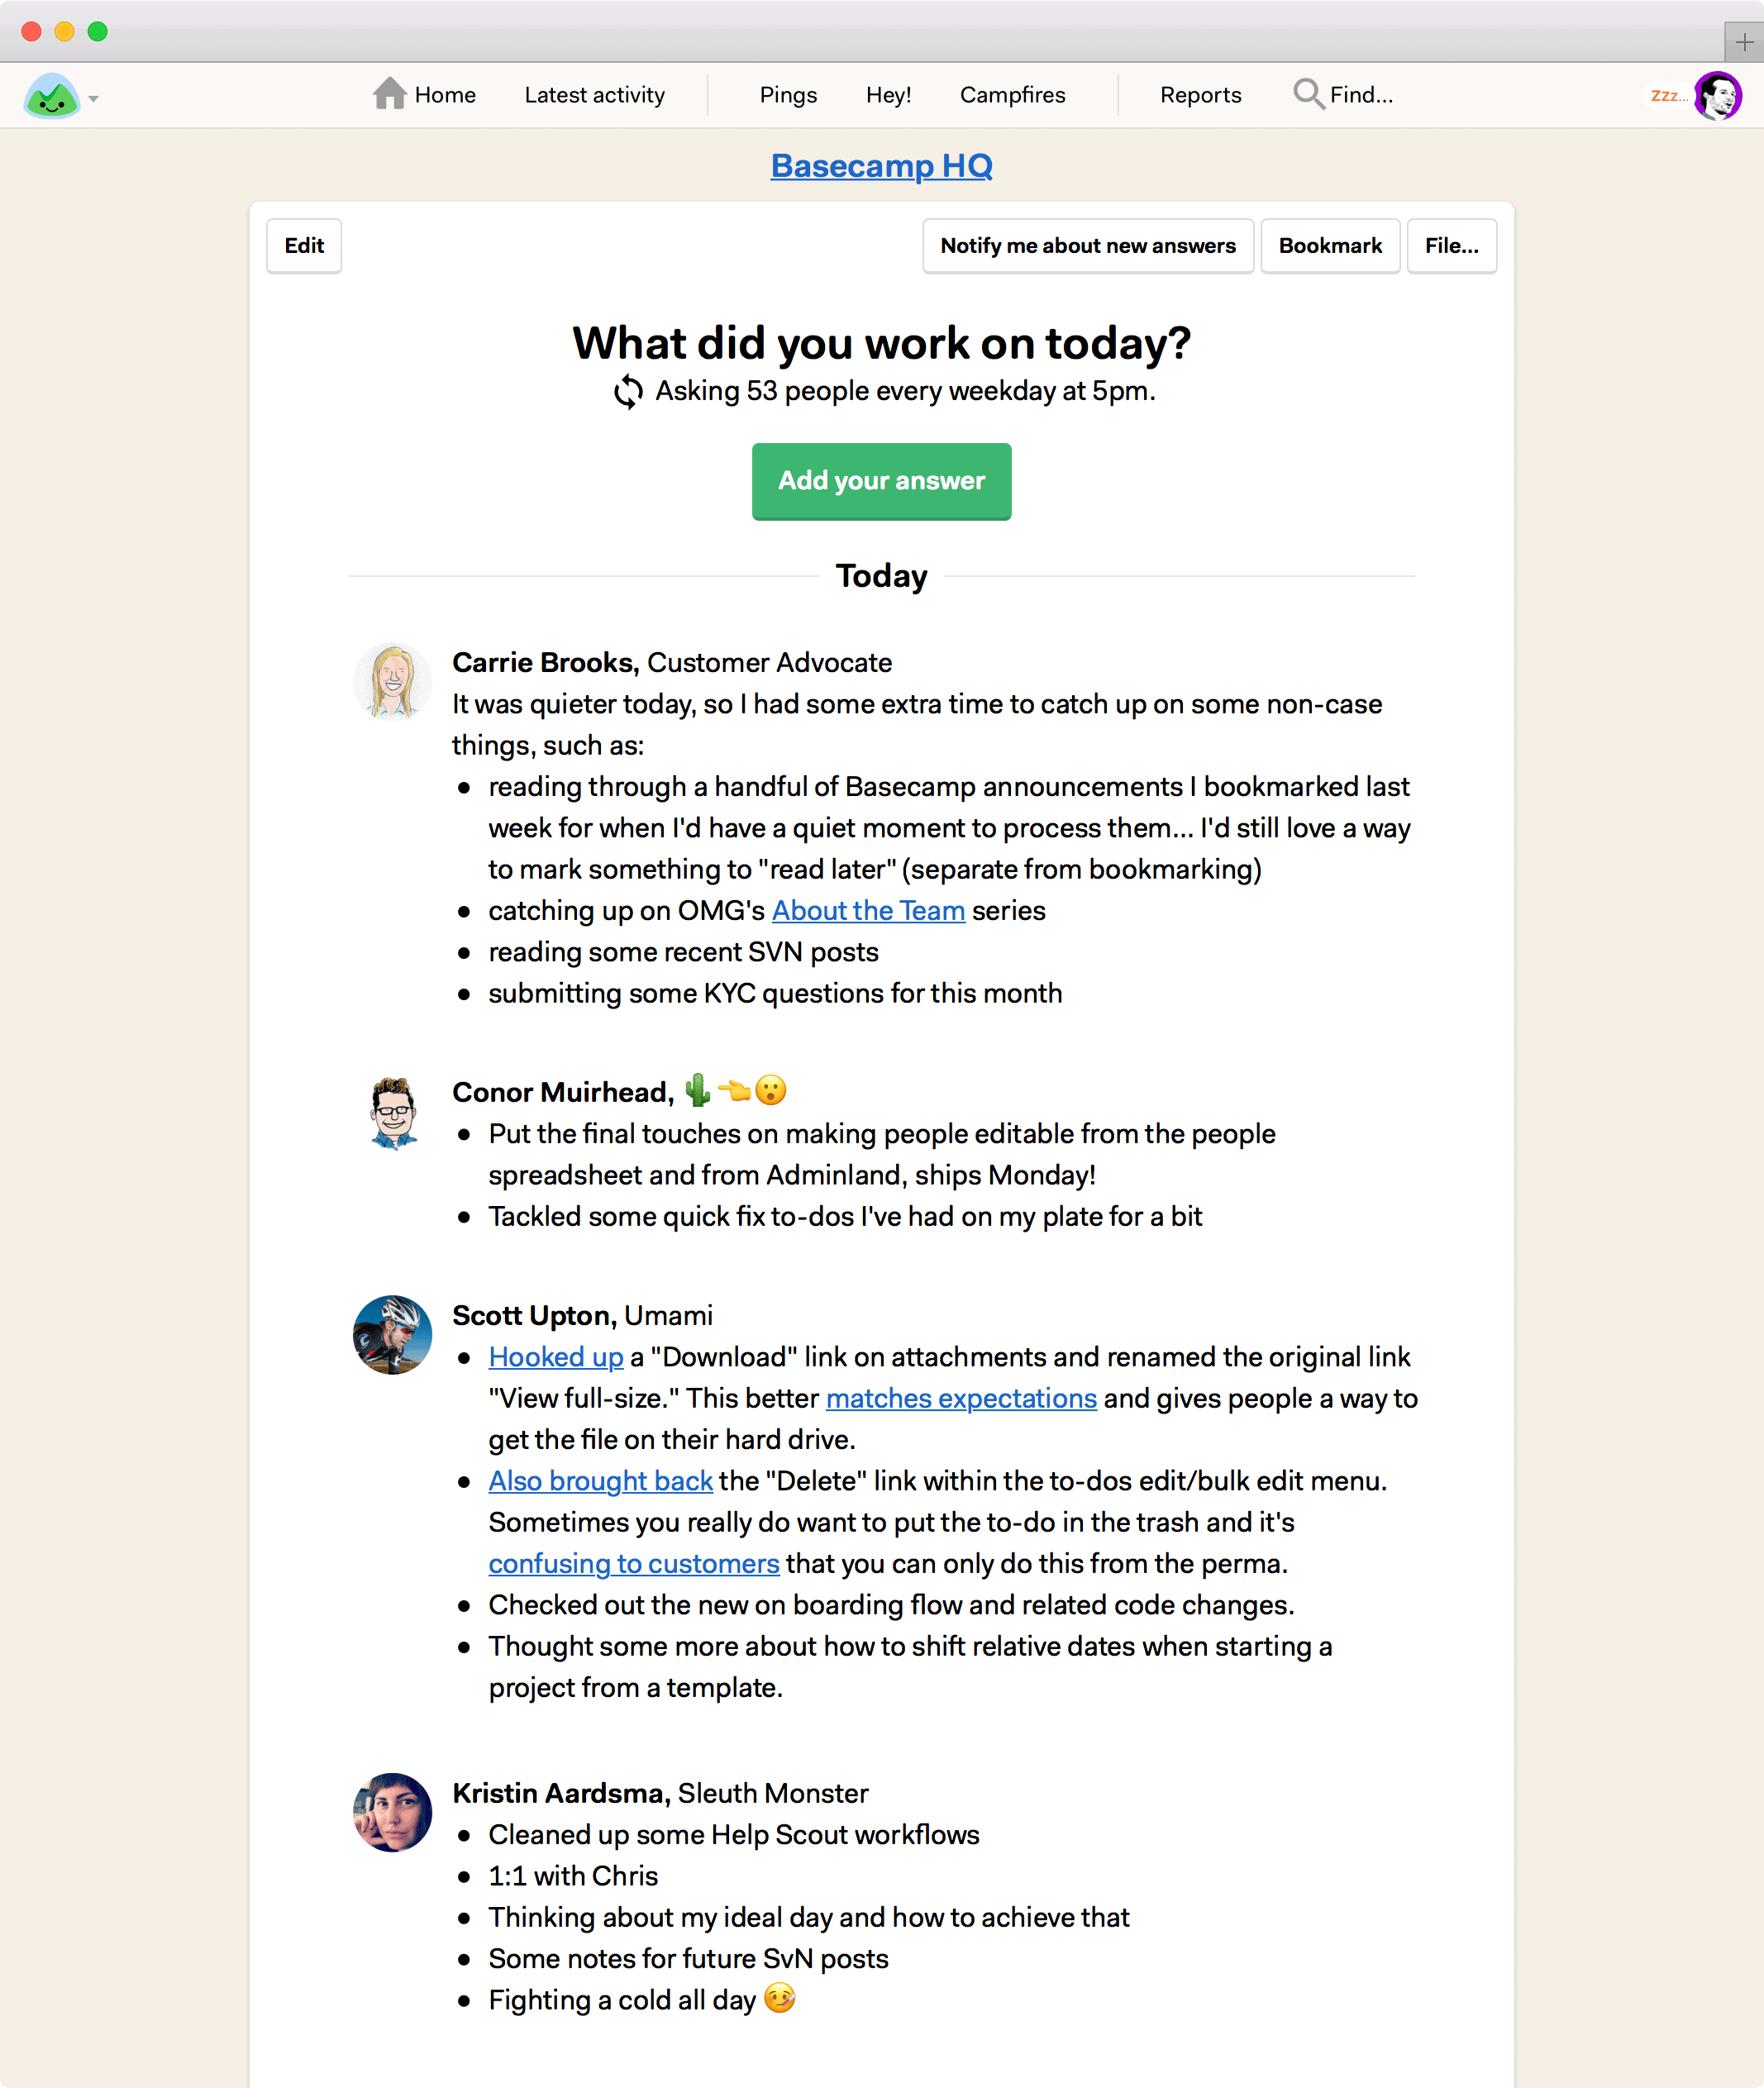The height and width of the screenshot is (2088, 1764).
Task: Toggle Notify me about new answers
Action: [x=1088, y=246]
